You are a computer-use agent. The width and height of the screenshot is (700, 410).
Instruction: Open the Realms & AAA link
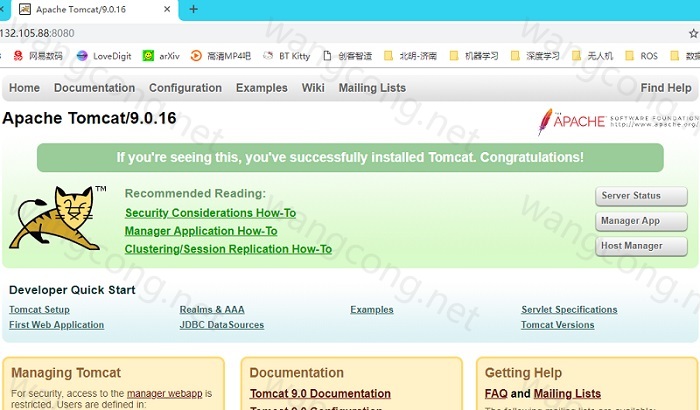[212, 310]
